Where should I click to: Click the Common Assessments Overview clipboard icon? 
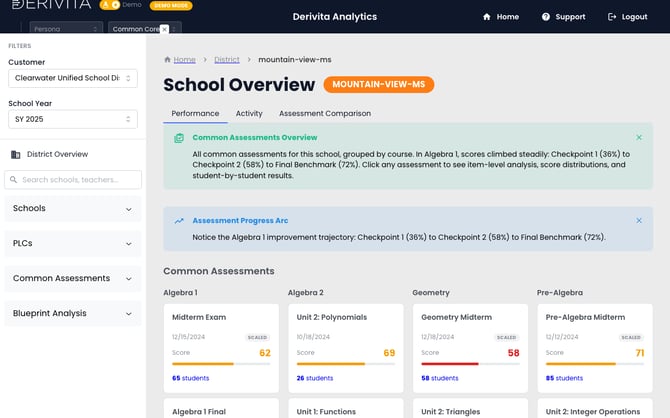[179, 138]
